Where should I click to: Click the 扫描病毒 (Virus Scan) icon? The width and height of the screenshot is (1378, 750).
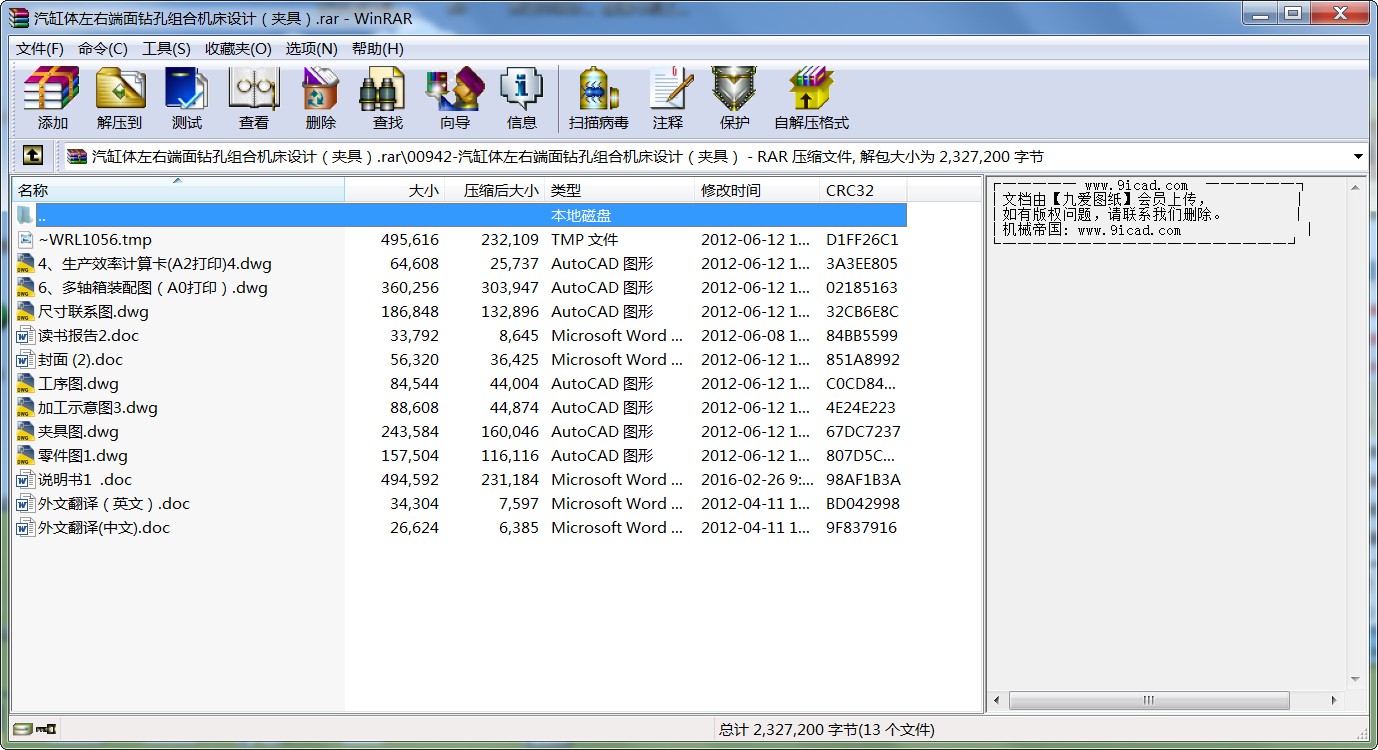pyautogui.click(x=598, y=98)
